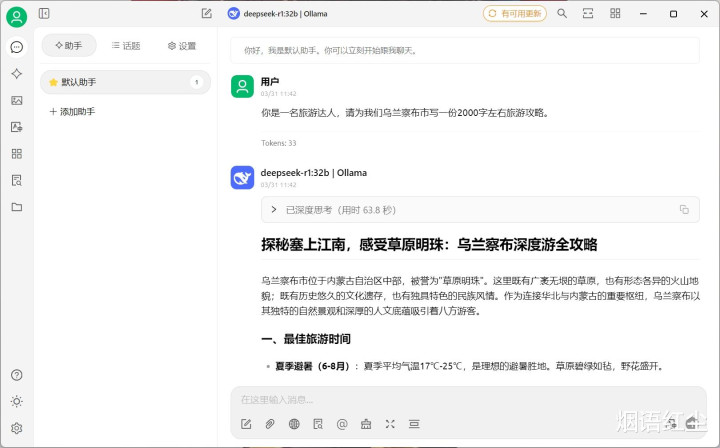The width and height of the screenshot is (720, 448).
Task: Mention a model with @ icon
Action: (342, 424)
